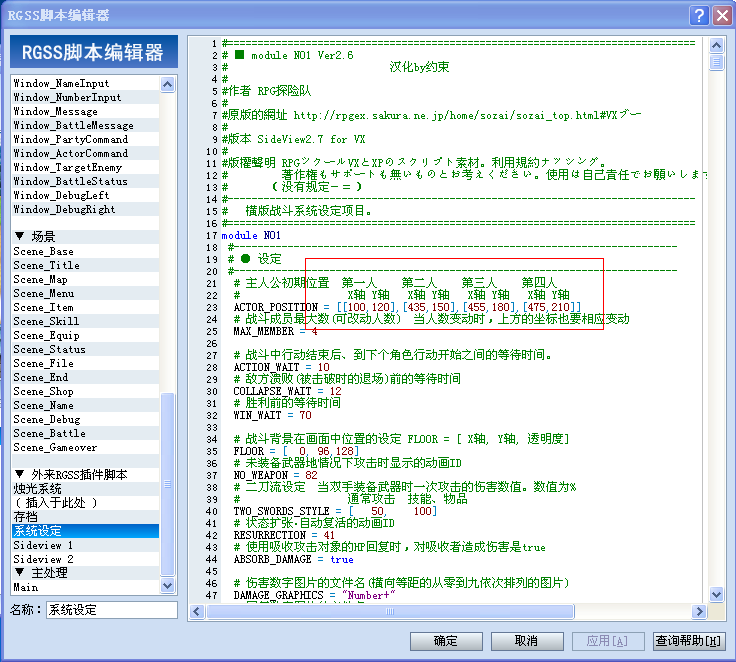Open the Scene_Shop script
736x662 pixels.
[x=85, y=392]
